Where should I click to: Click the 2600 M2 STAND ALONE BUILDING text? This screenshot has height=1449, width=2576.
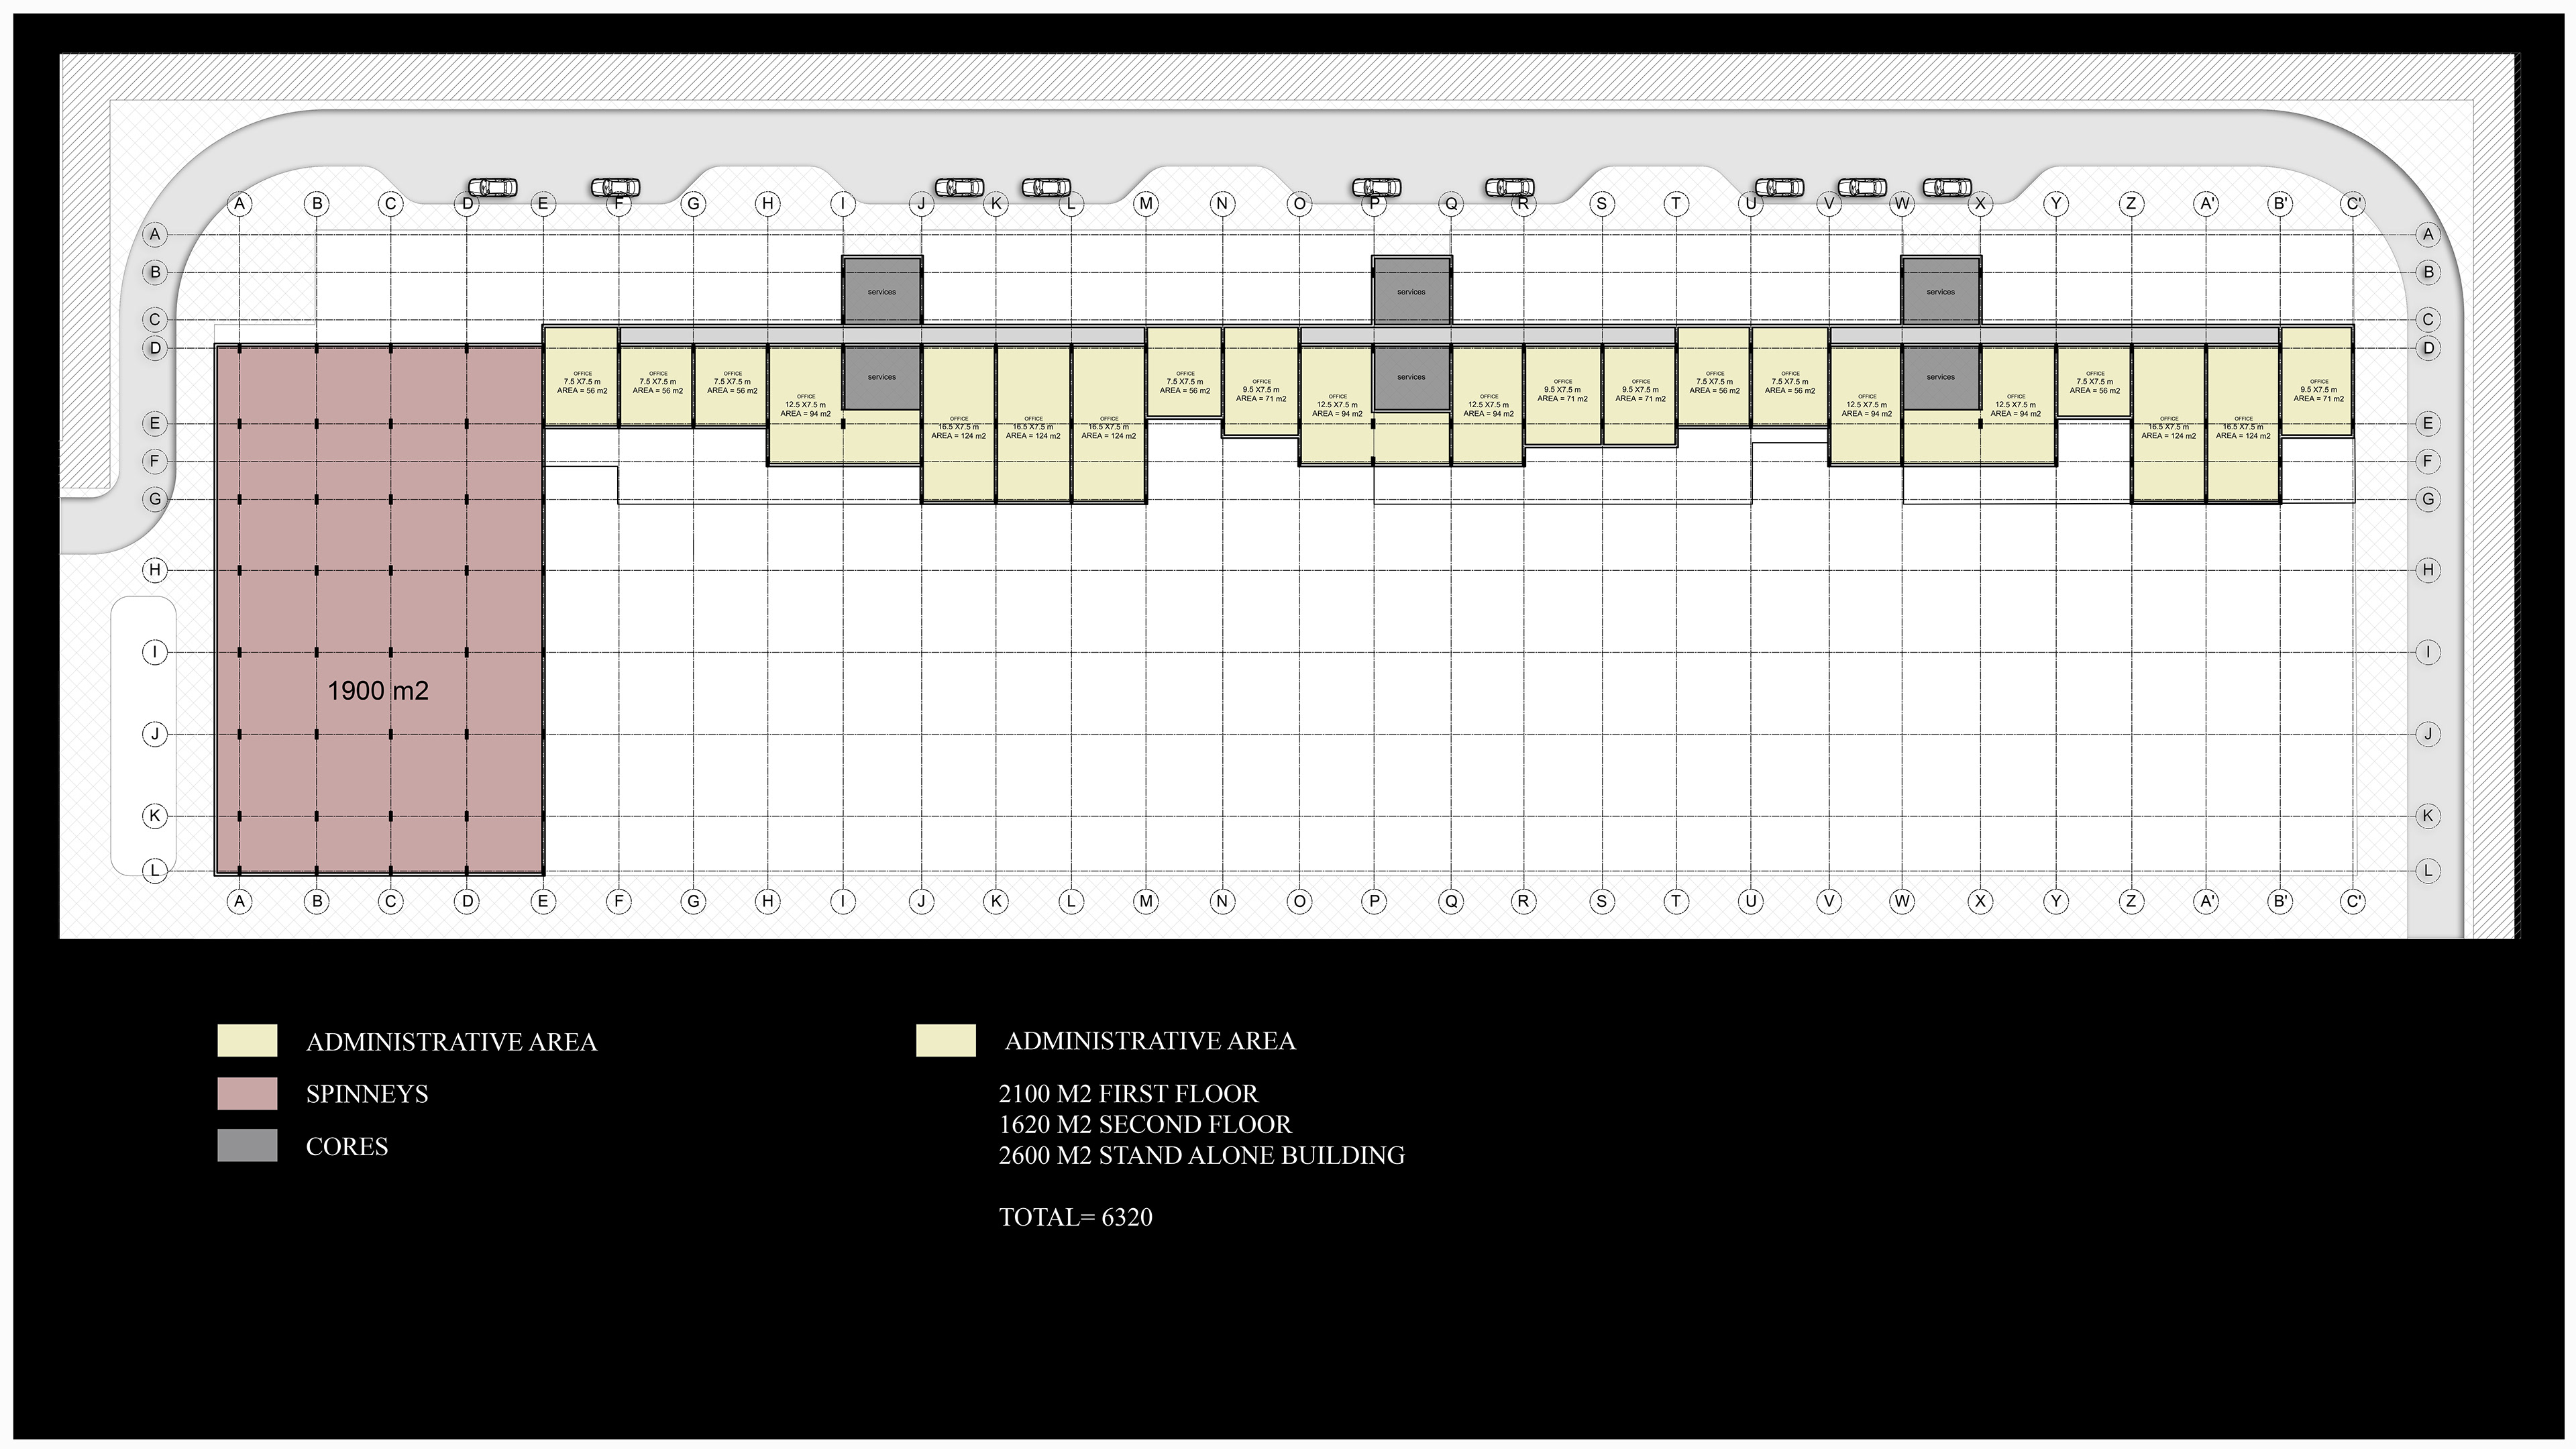(1201, 1155)
